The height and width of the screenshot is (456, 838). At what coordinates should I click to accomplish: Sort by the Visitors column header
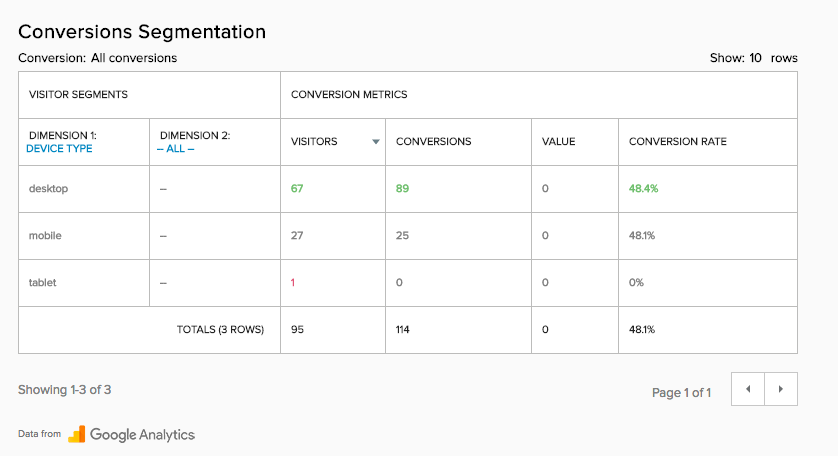[314, 142]
